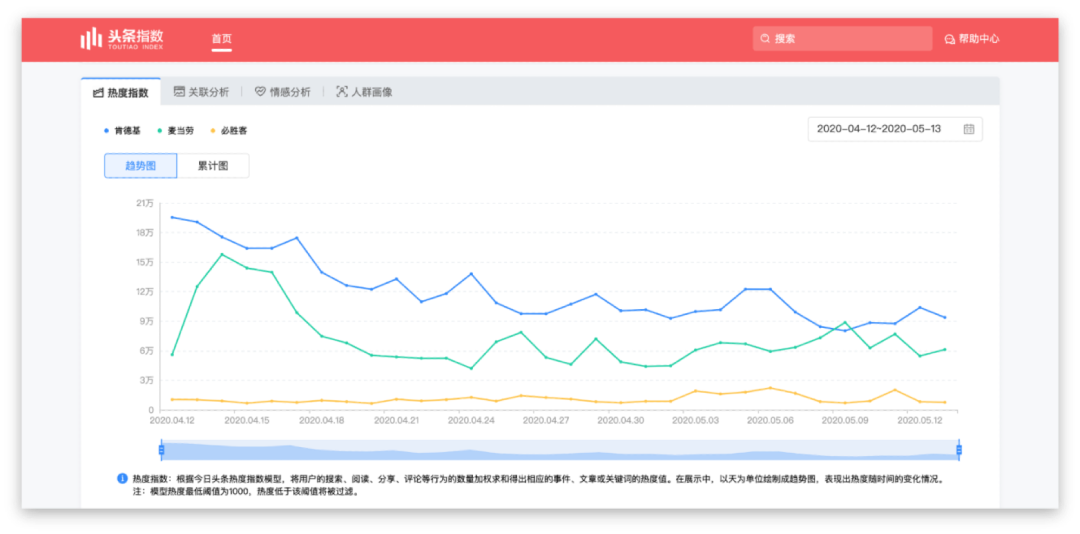Click the left handle of range slider
This screenshot has height=534, width=1080.
click(x=161, y=450)
